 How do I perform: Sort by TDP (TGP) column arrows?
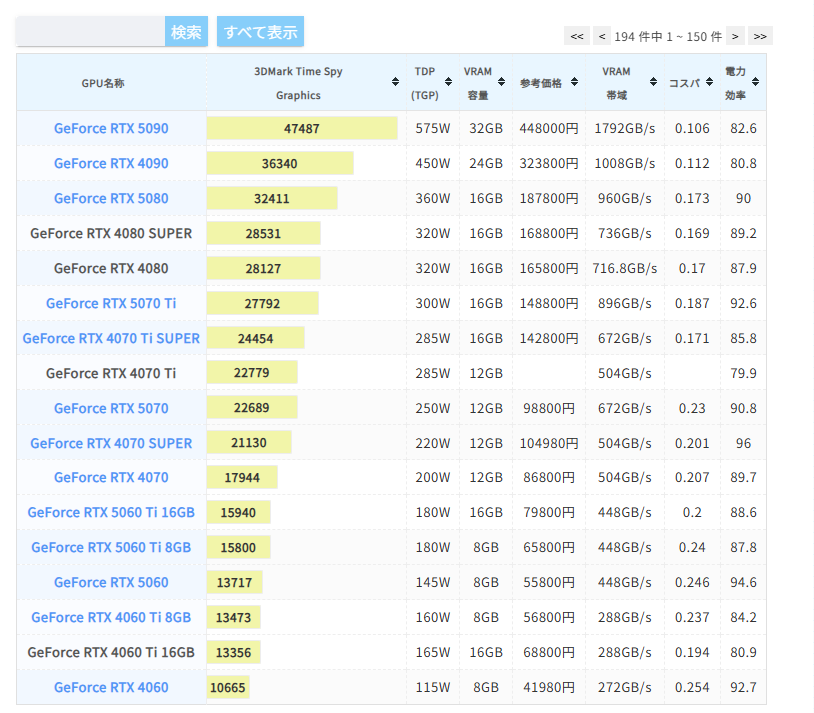[x=449, y=82]
